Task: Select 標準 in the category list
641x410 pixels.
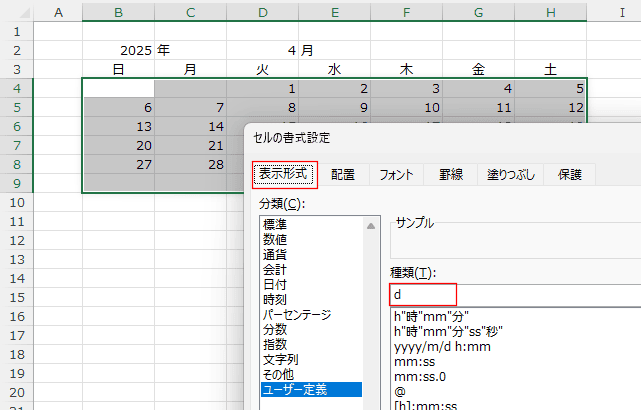Action: pos(275,225)
